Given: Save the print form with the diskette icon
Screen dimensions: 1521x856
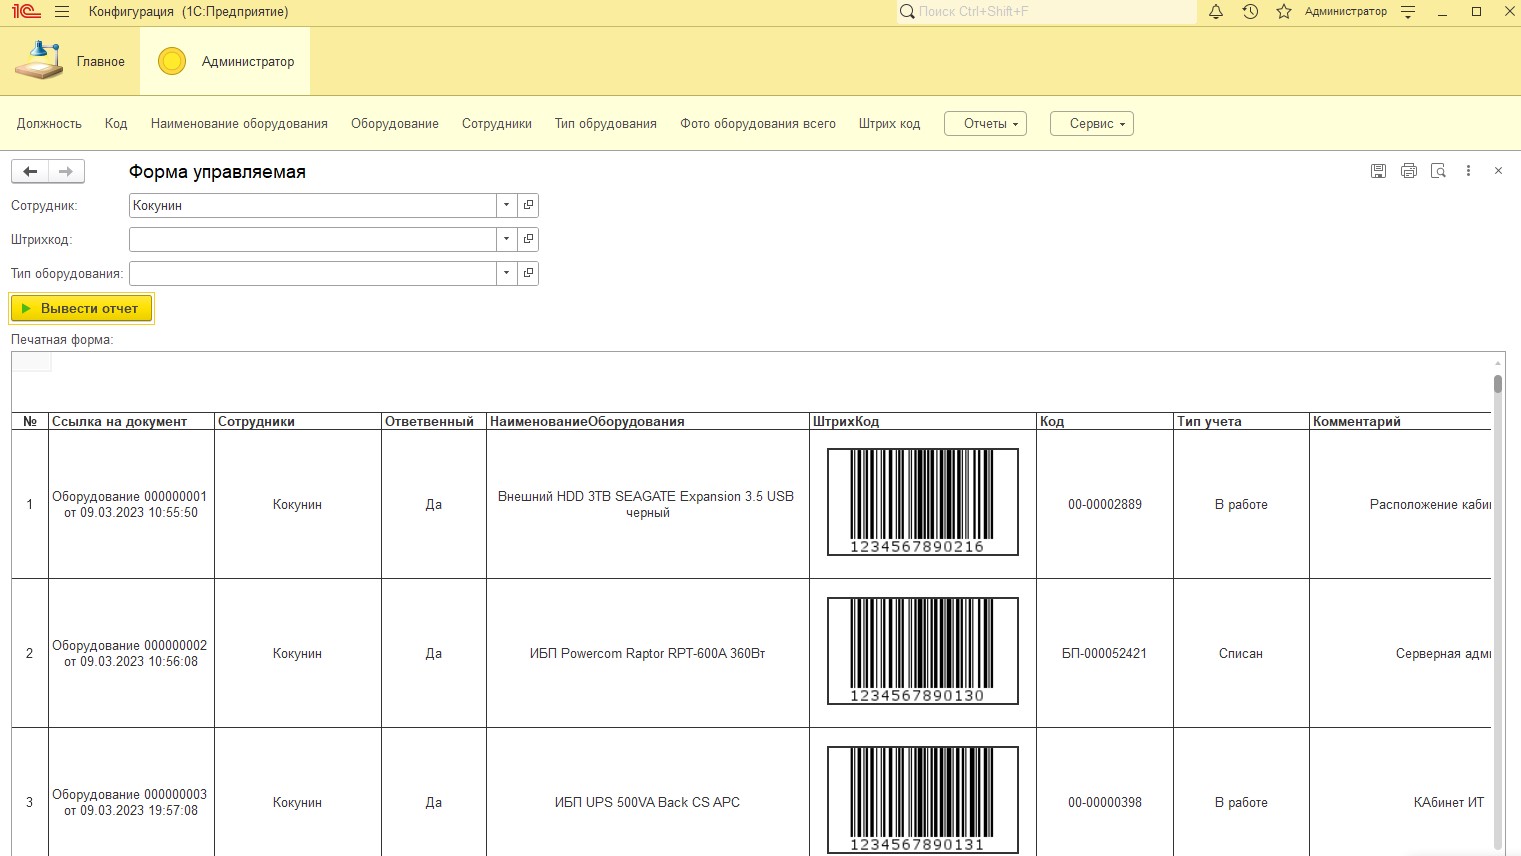Looking at the screenshot, I should [1378, 171].
